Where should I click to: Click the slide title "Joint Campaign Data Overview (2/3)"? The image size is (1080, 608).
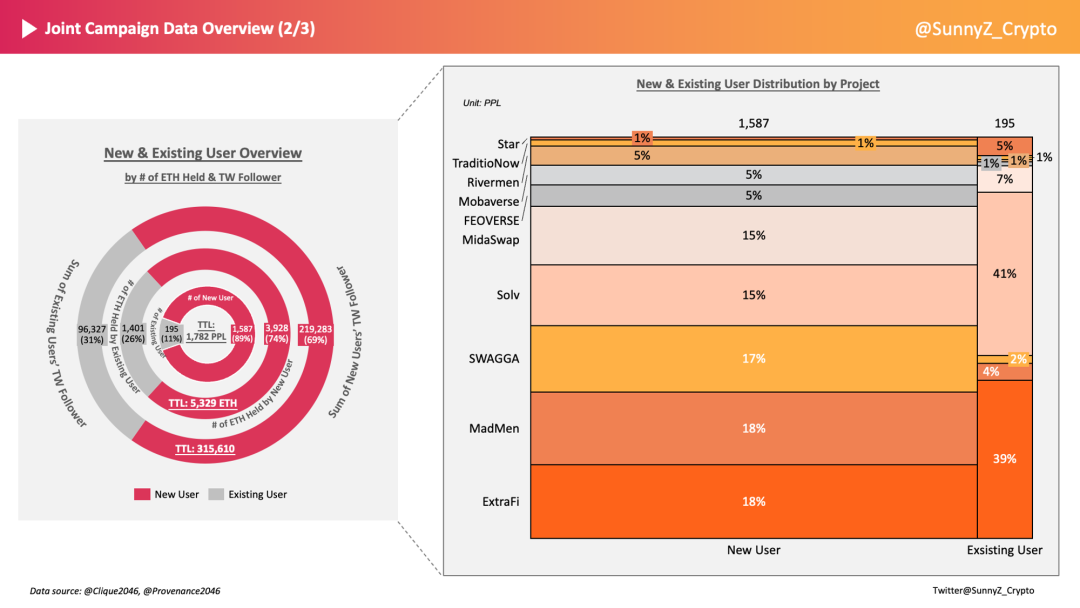(180, 28)
